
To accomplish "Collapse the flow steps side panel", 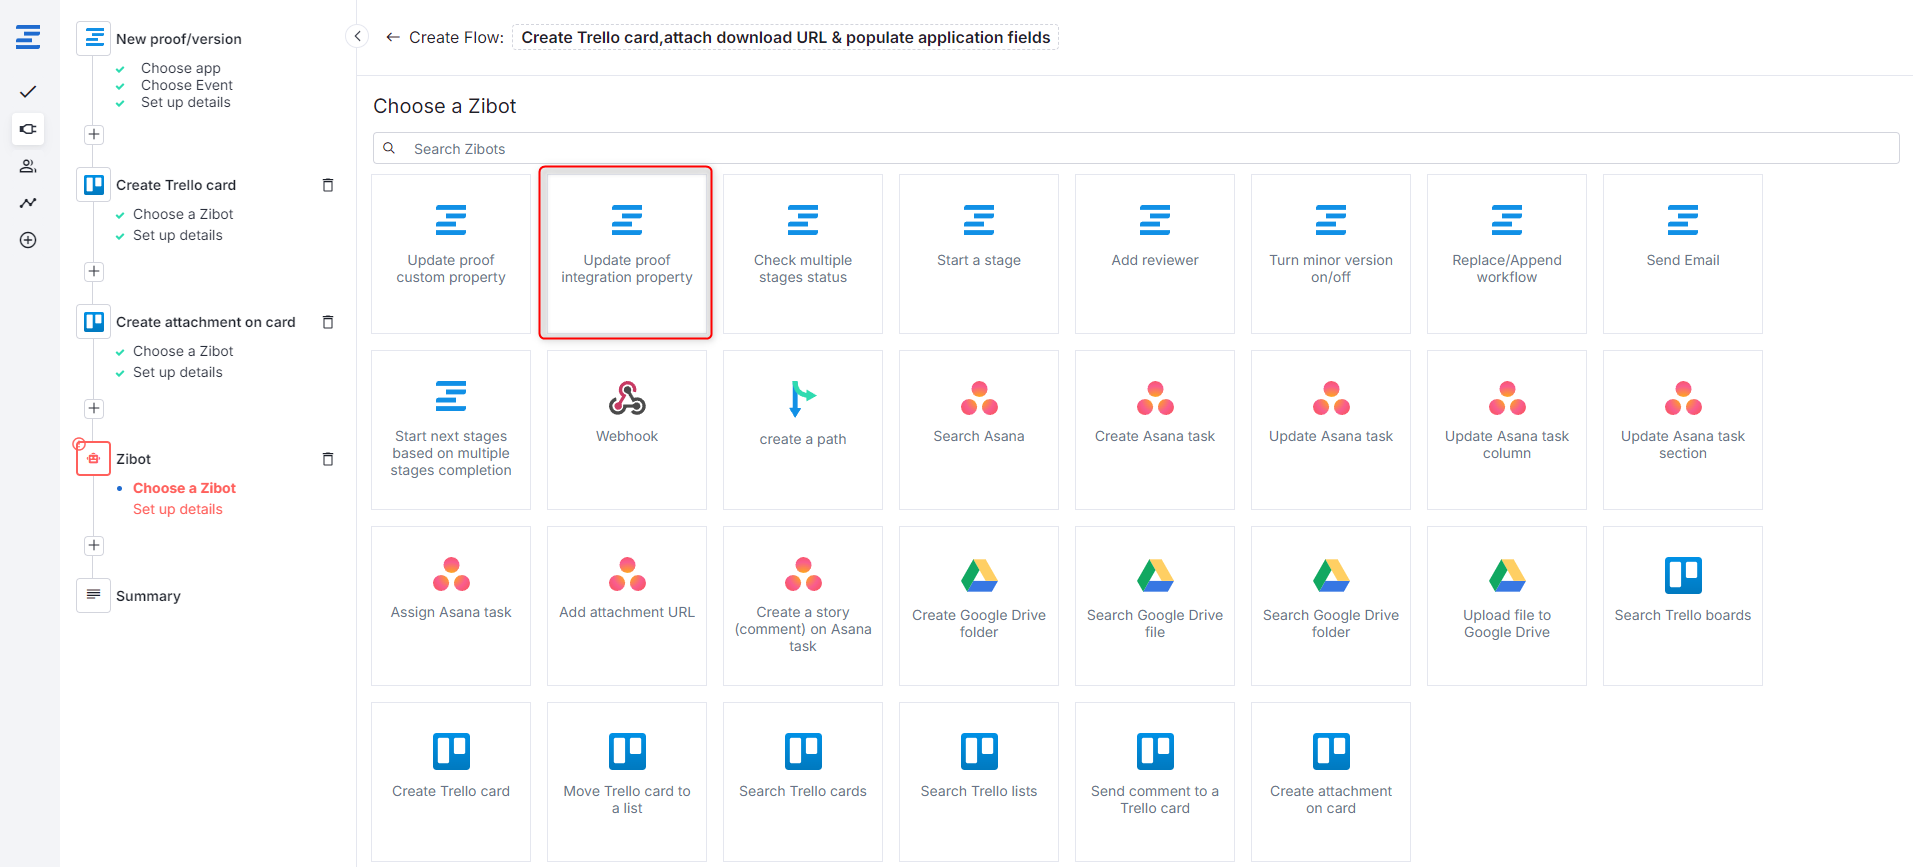I will 357,37.
